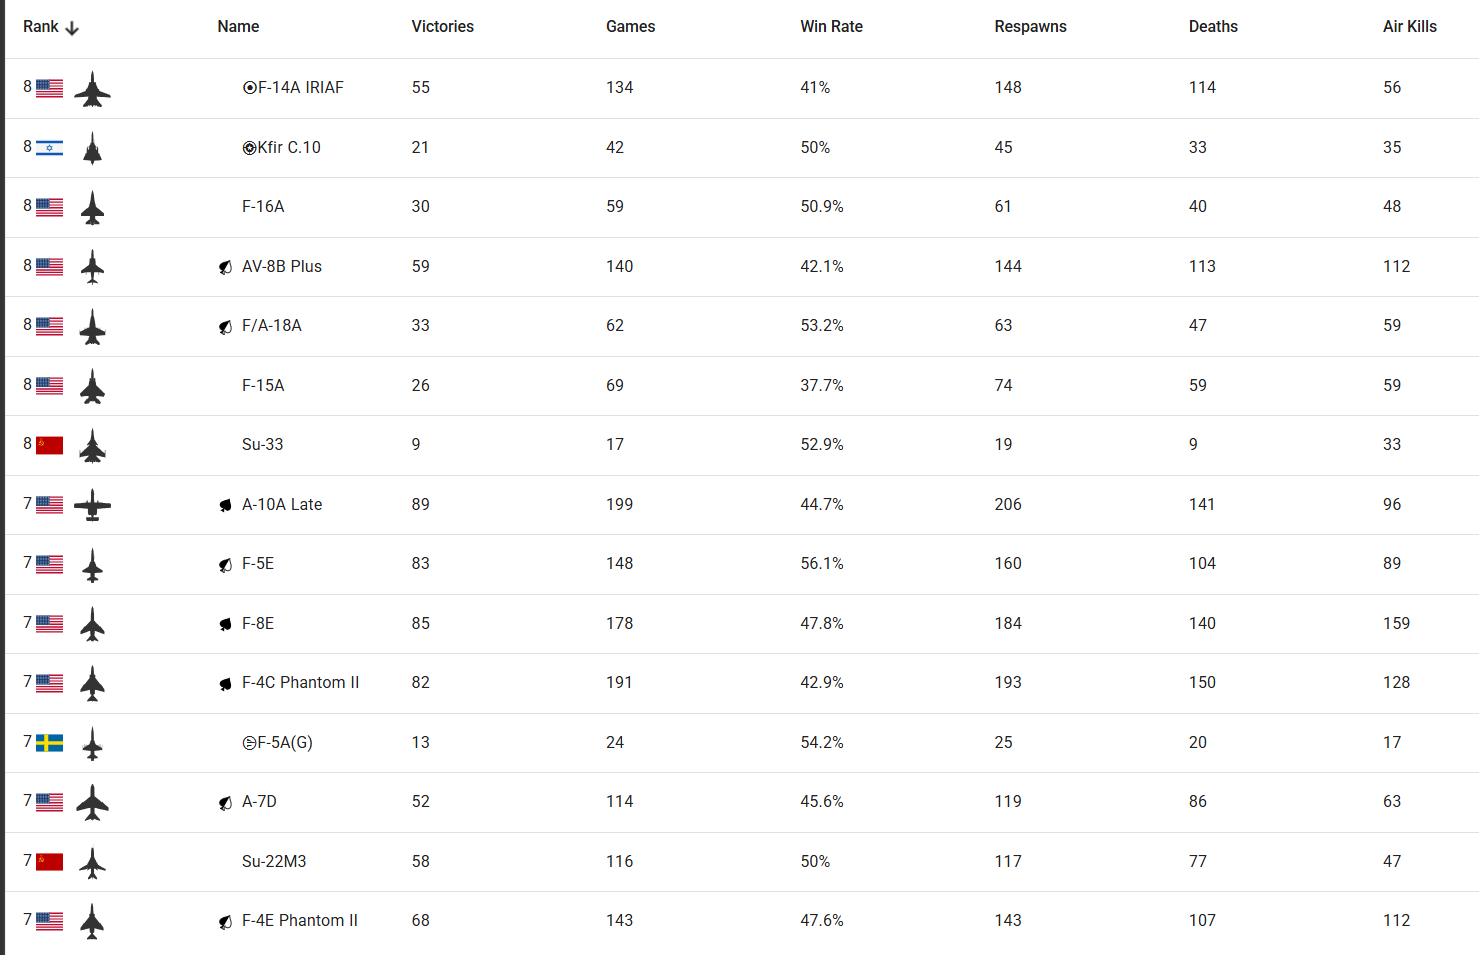Sort by Win Rate column header
This screenshot has width=1479, height=955.
point(831,27)
